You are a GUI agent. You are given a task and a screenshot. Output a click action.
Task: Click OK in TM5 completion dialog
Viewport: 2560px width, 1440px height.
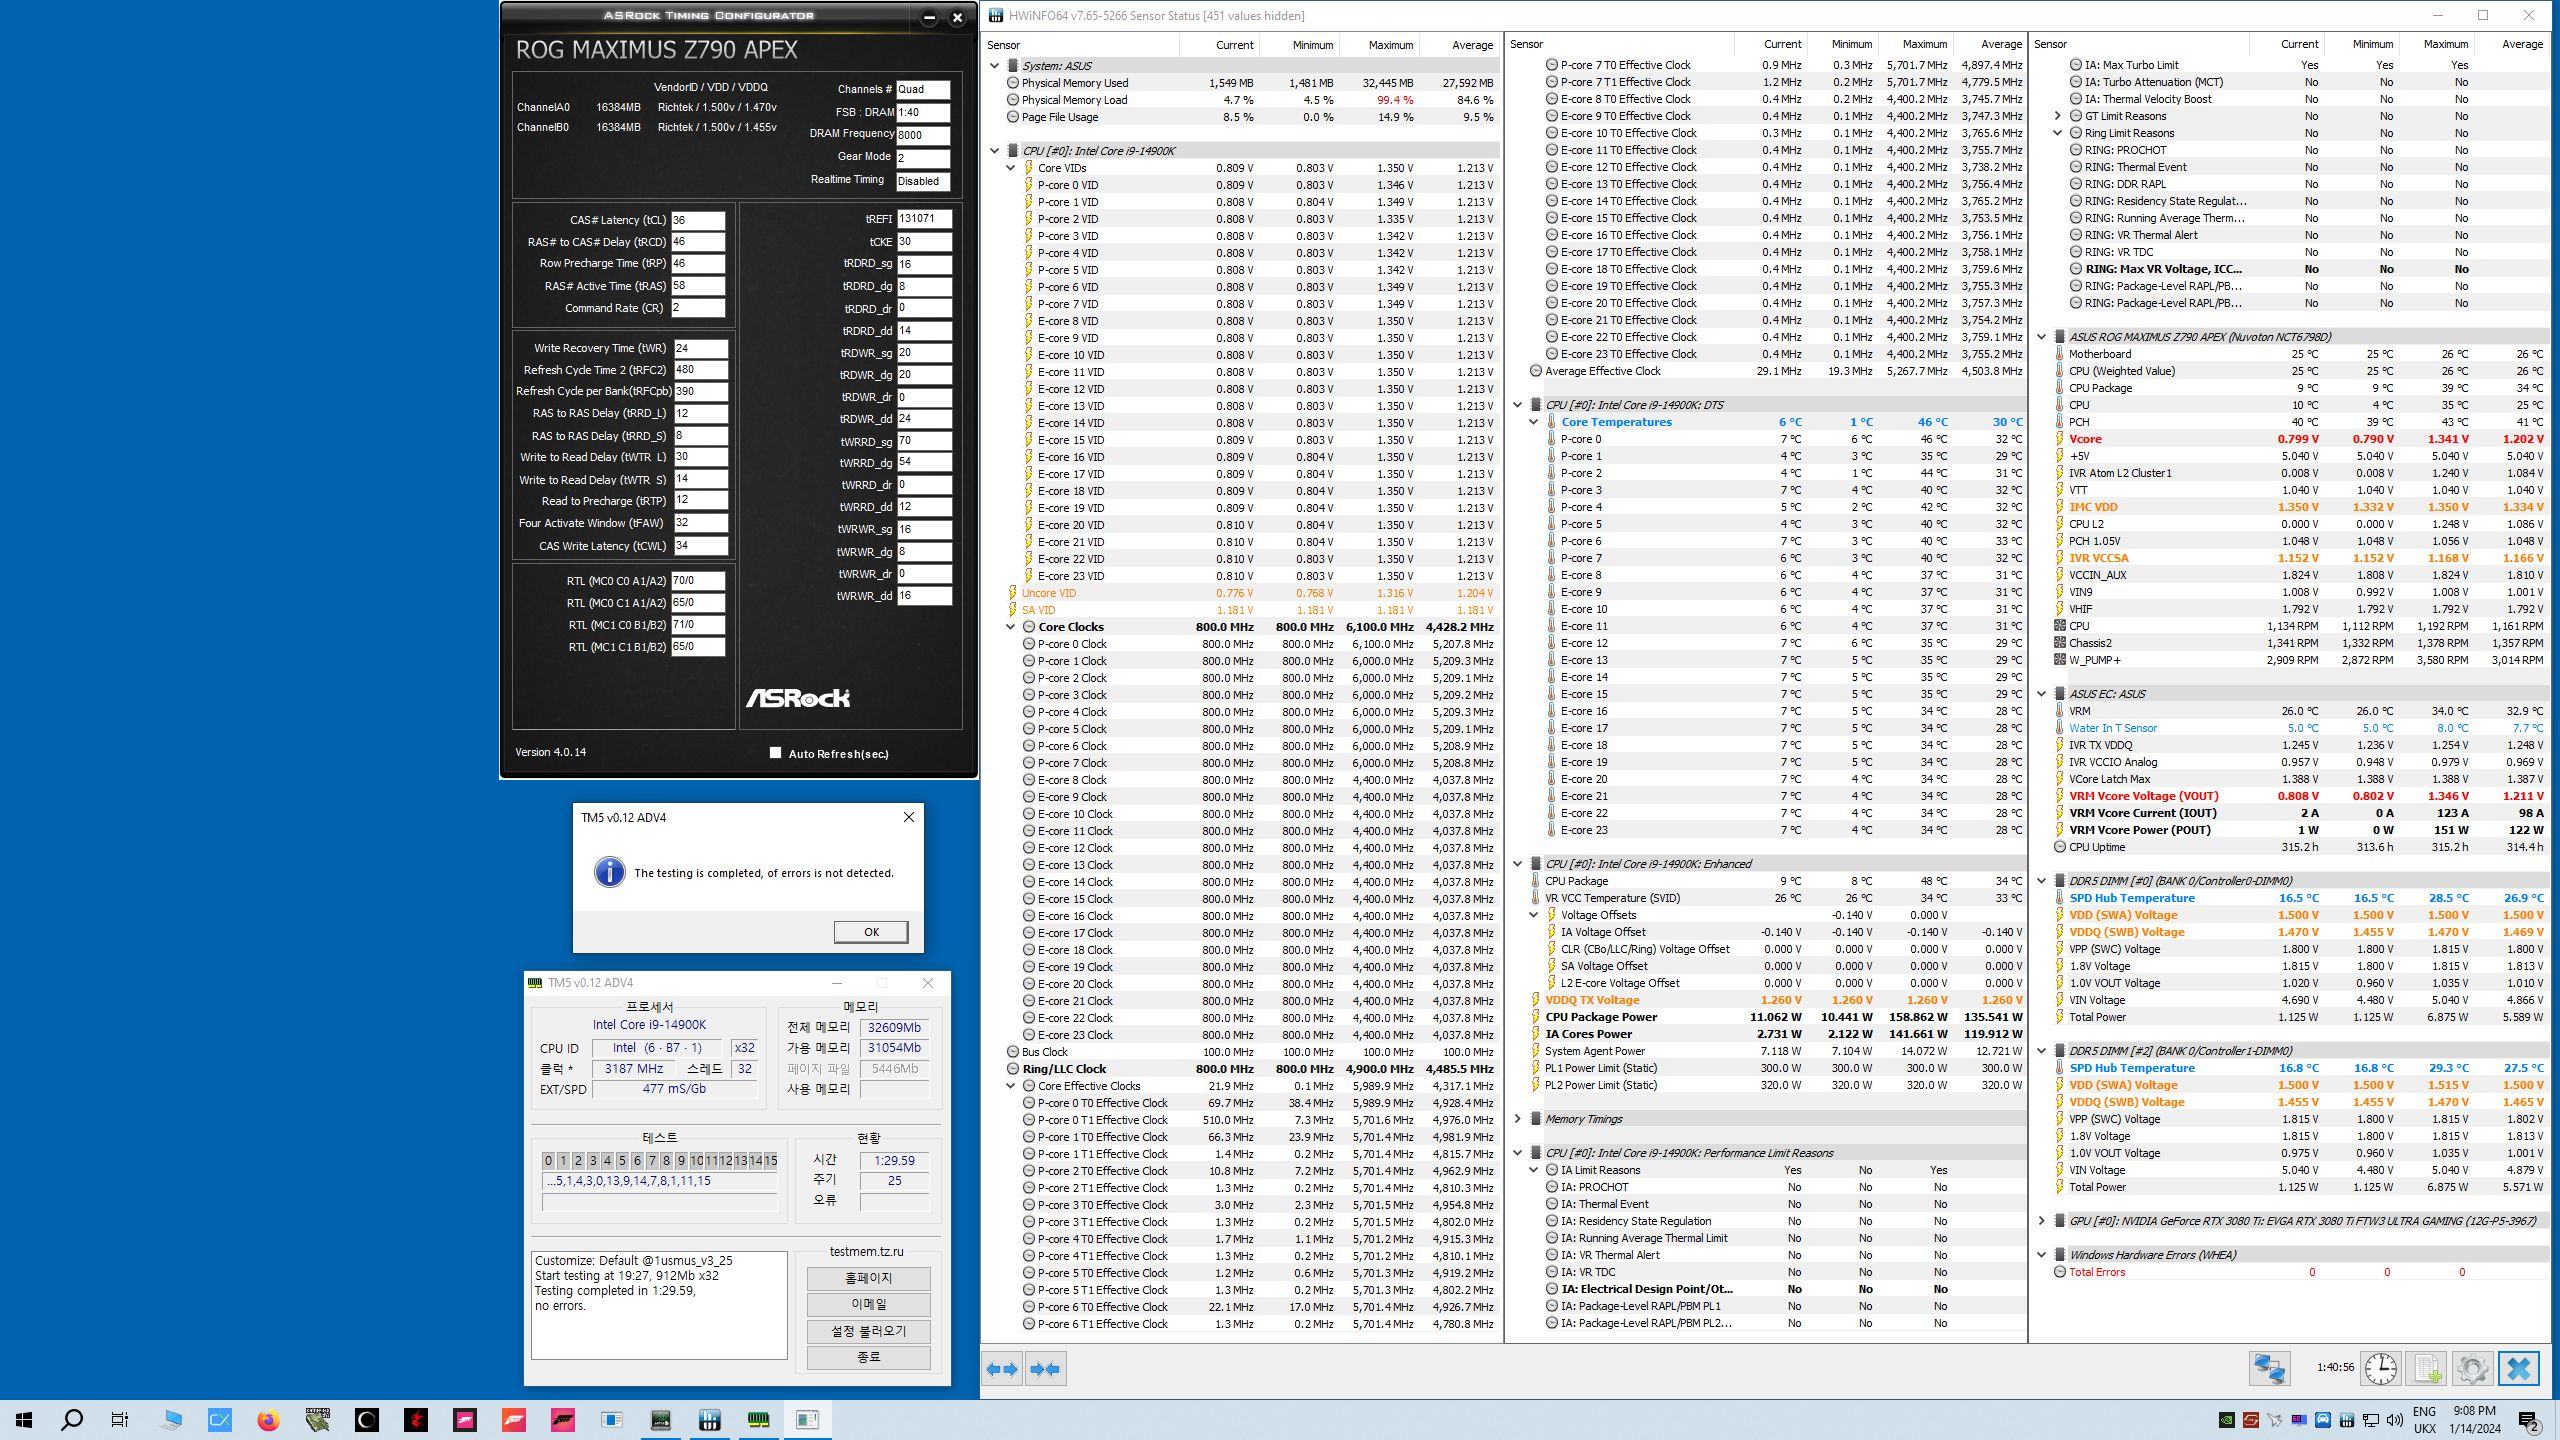click(871, 932)
